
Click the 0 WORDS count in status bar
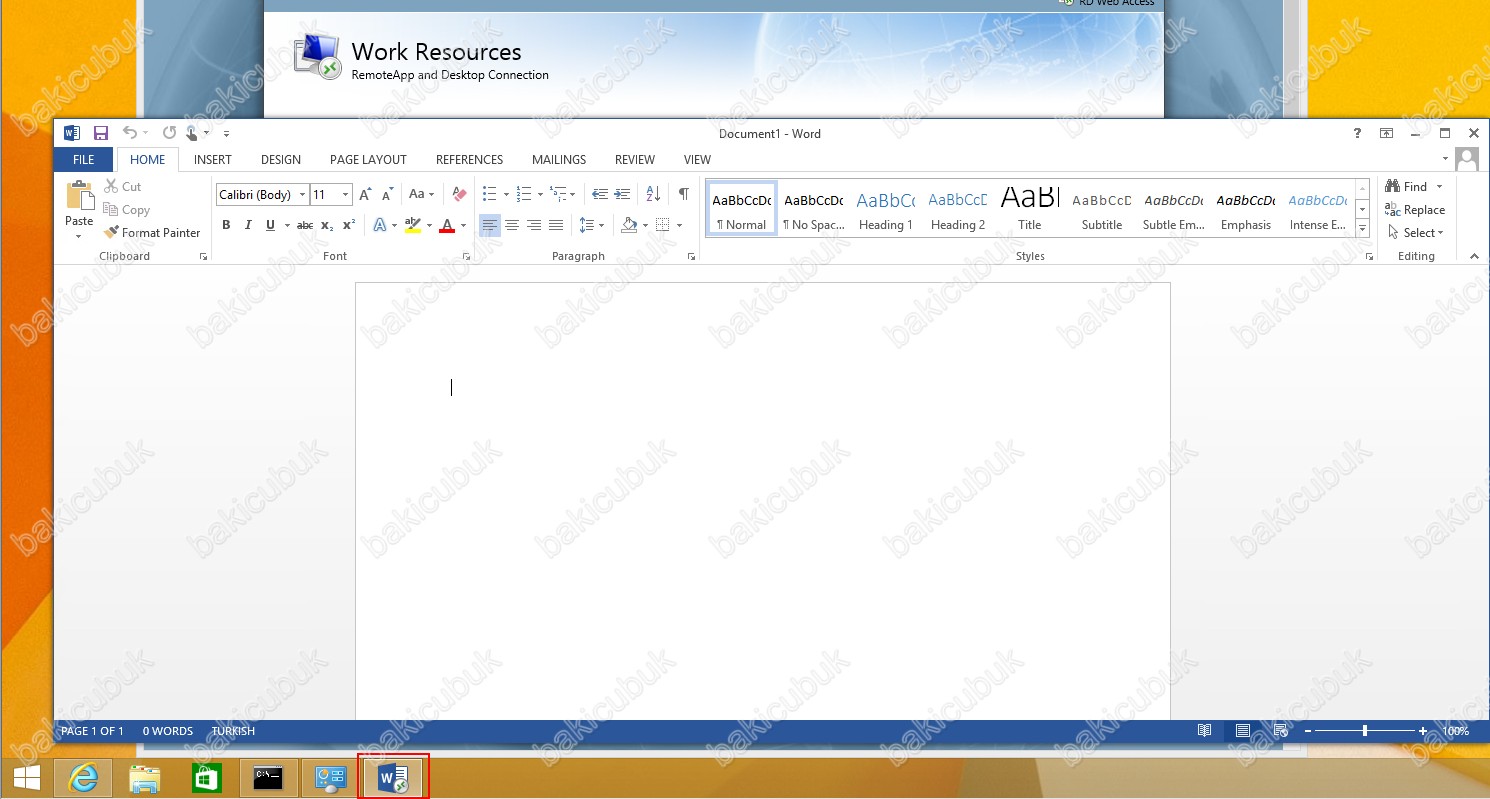pos(167,731)
